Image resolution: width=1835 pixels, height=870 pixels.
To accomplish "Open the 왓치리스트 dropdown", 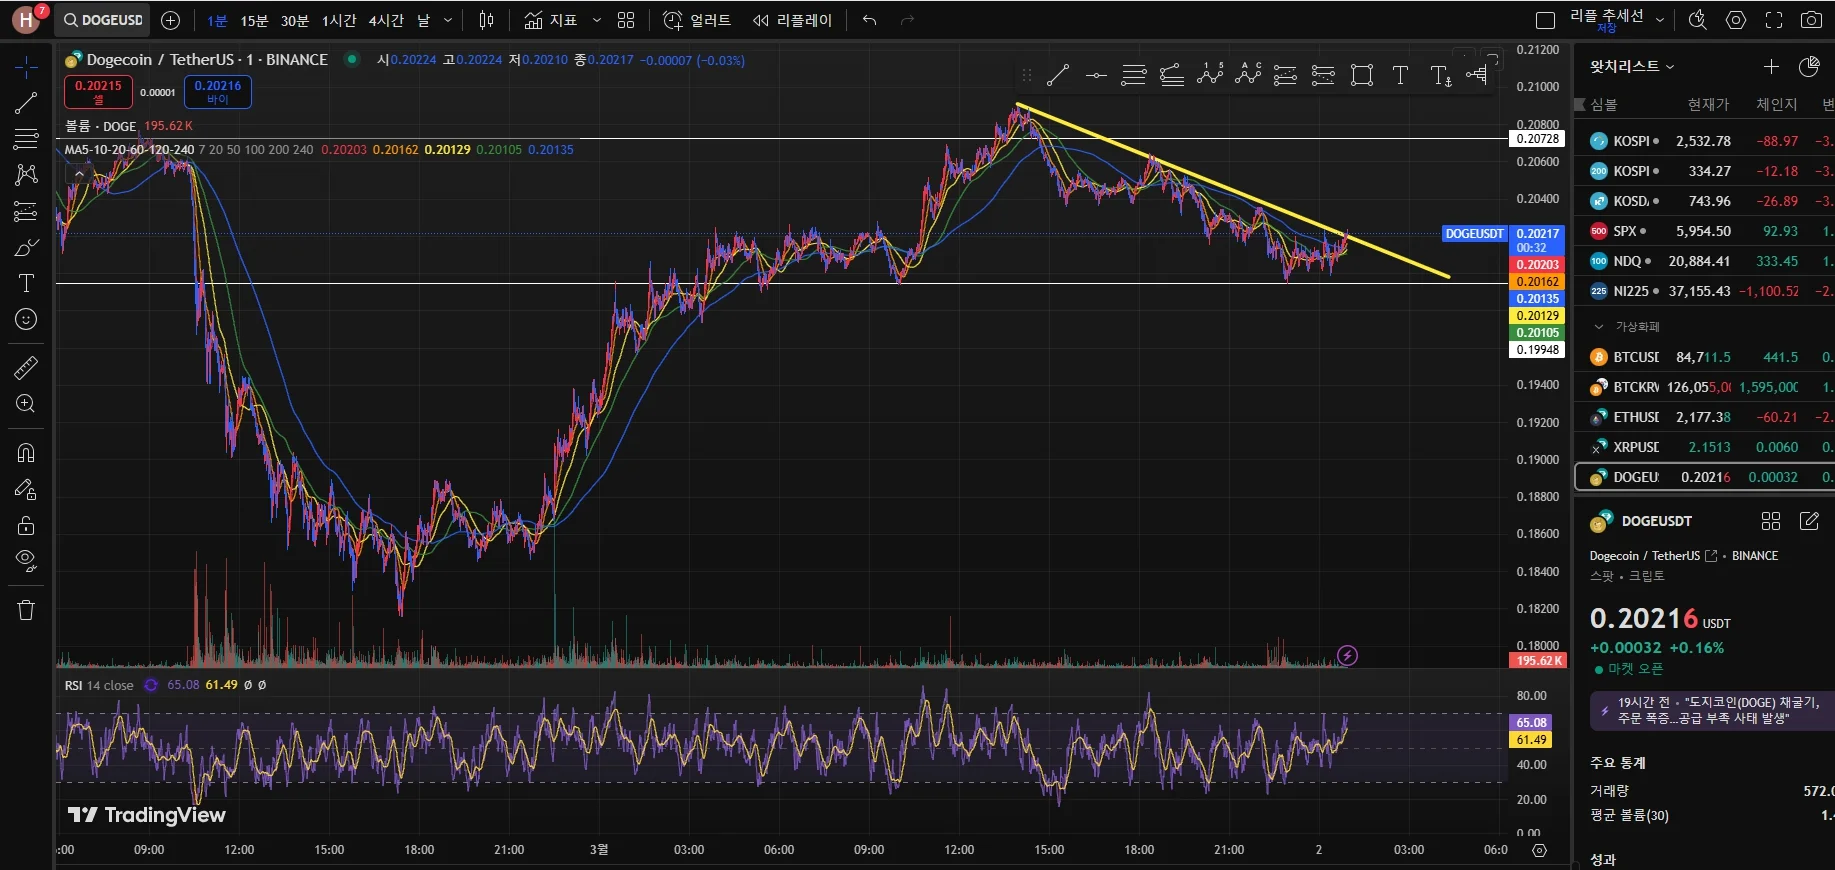I will (x=1632, y=66).
